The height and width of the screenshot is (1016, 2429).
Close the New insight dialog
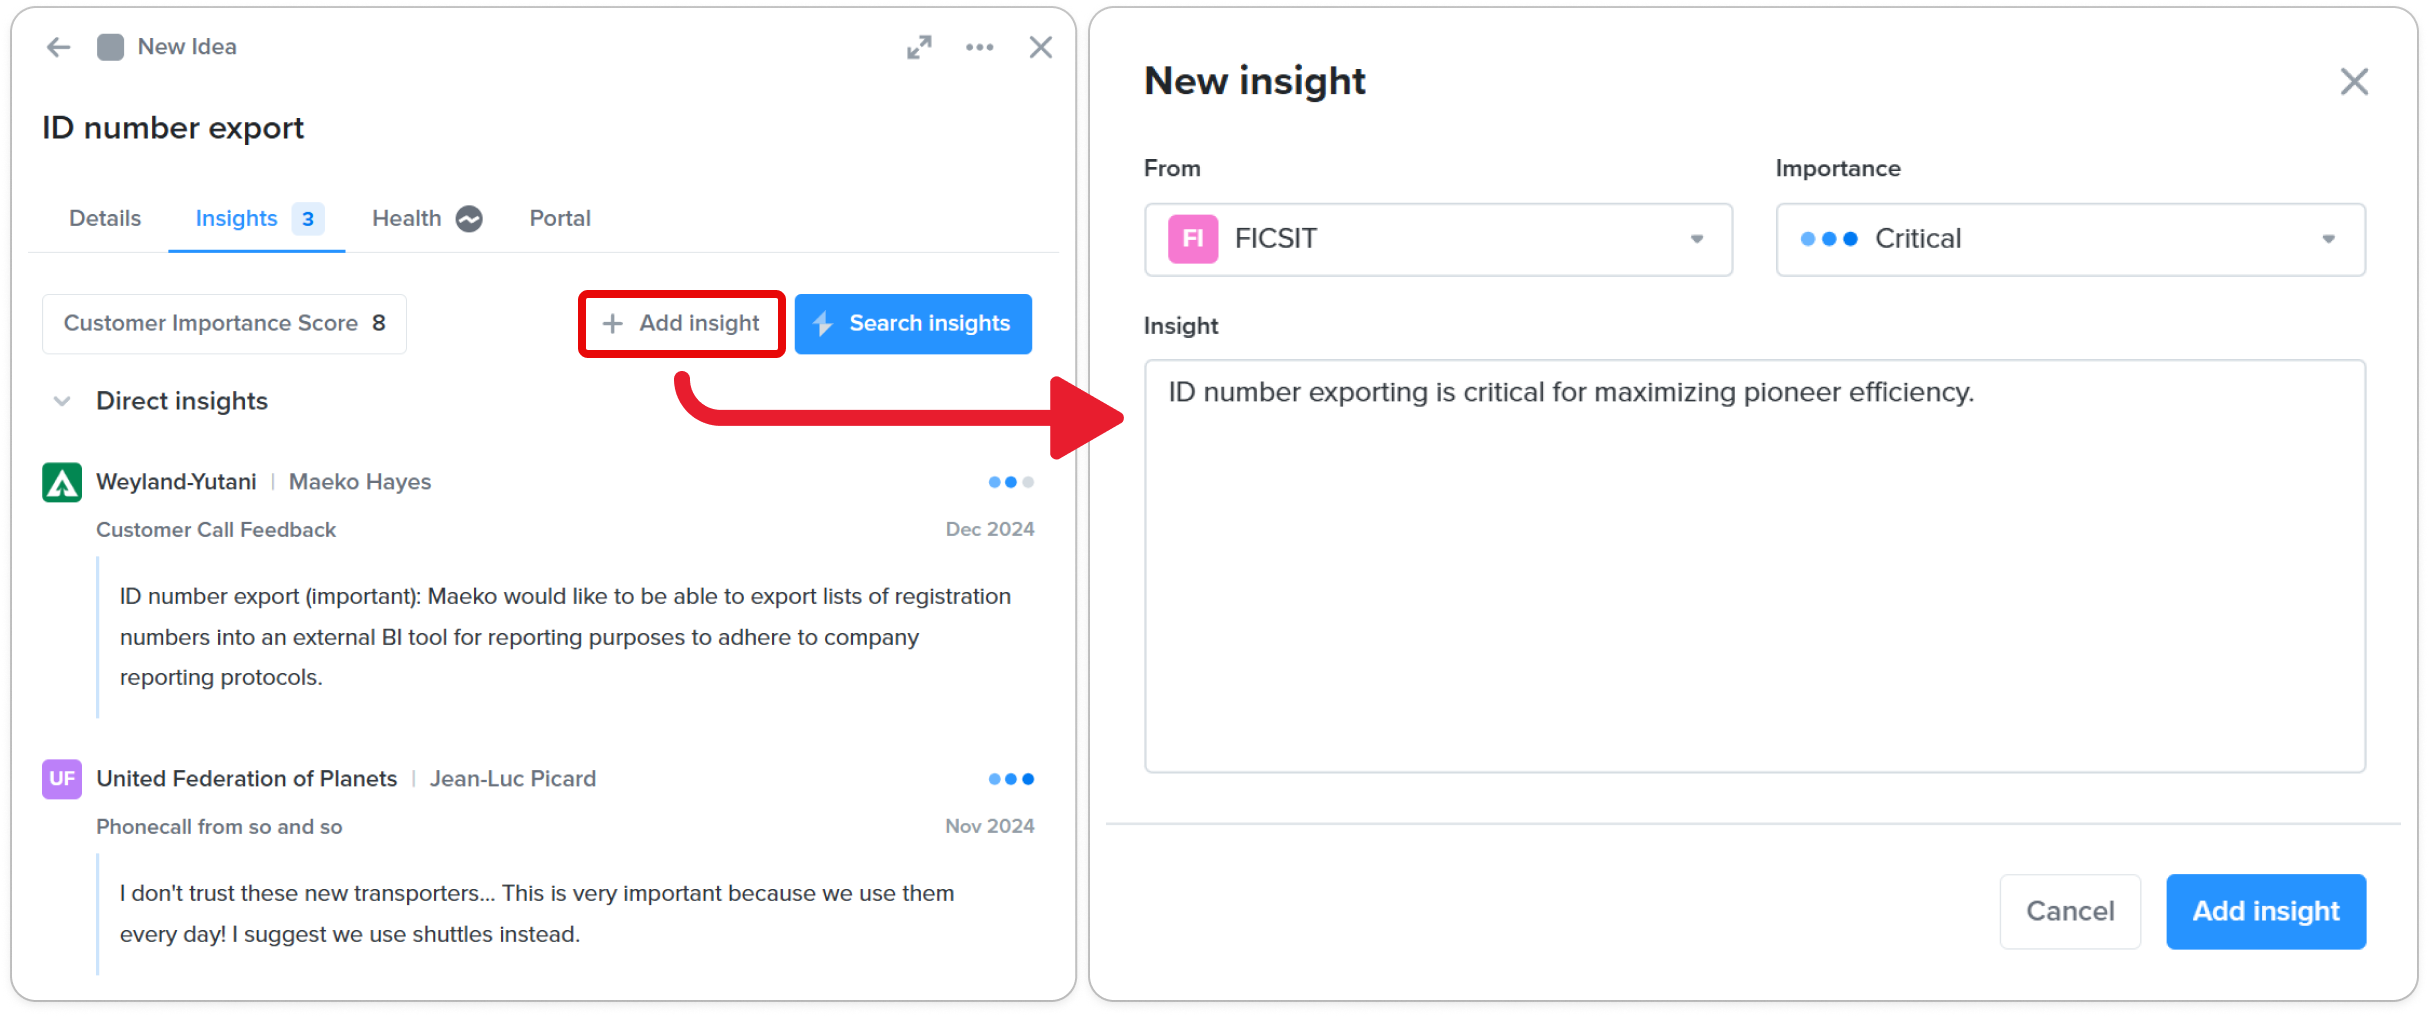tap(2354, 82)
